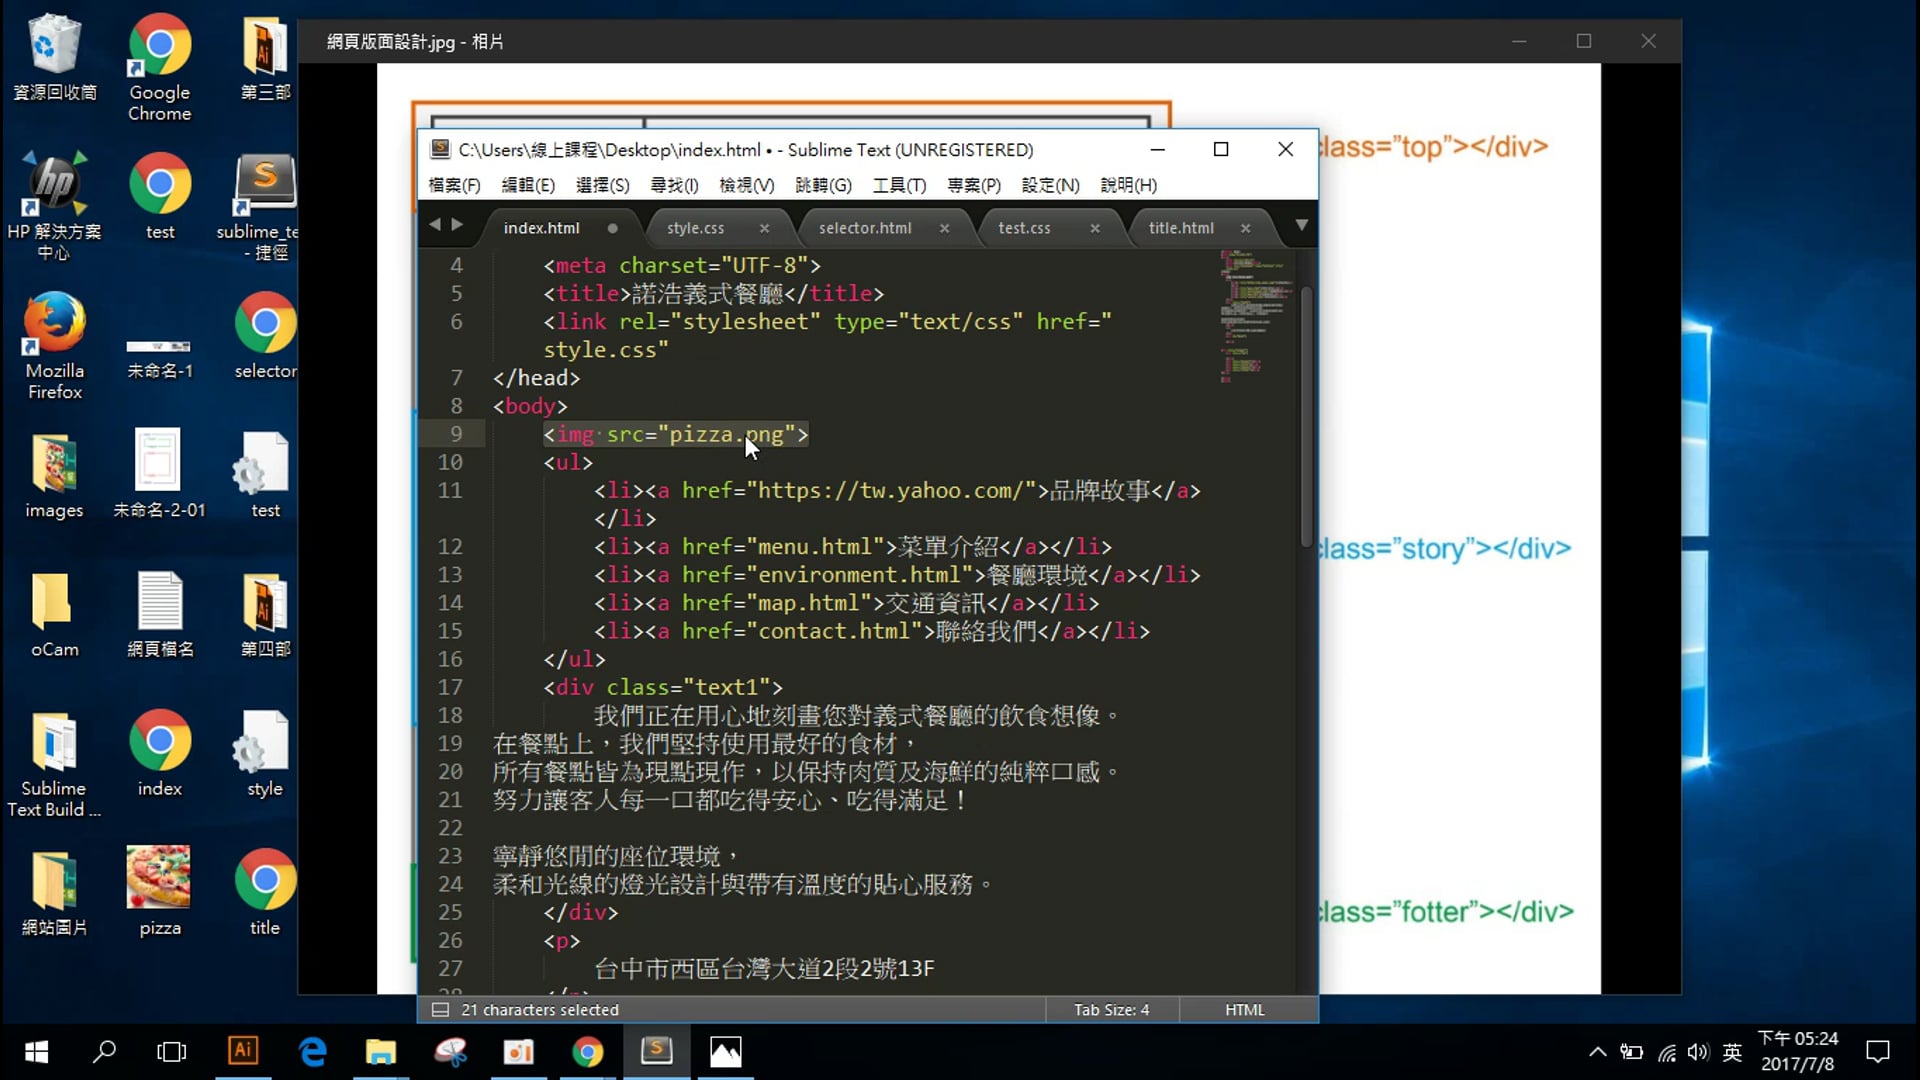1920x1080 pixels.
Task: Open the 尋找(I) menu
Action: coord(674,185)
